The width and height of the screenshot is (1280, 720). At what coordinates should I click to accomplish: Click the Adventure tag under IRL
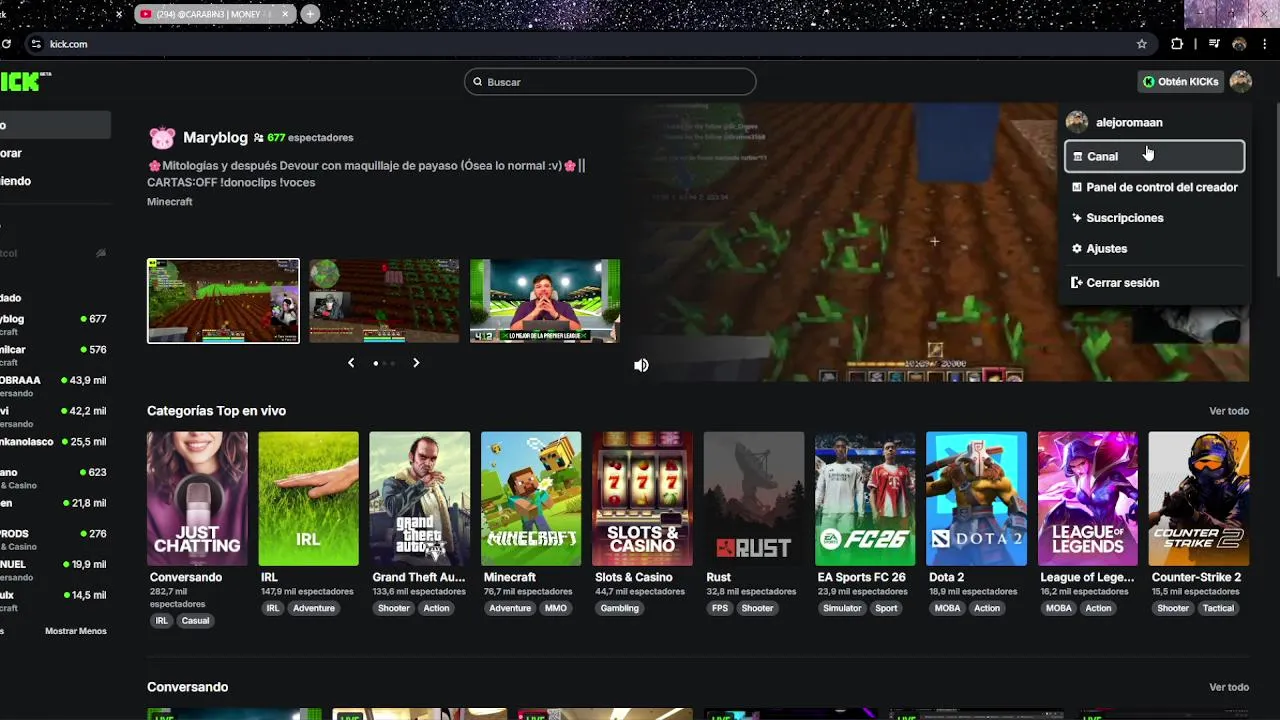pos(314,608)
